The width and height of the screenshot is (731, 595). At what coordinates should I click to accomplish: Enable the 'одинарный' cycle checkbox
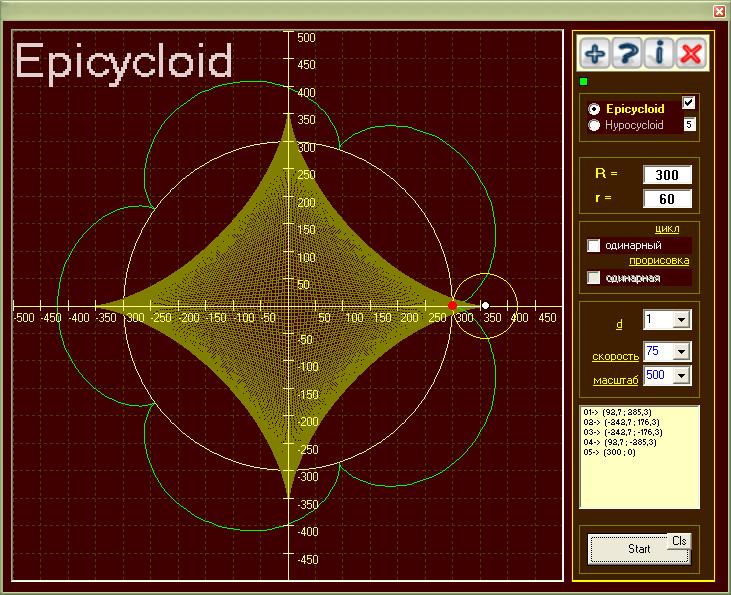[594, 246]
